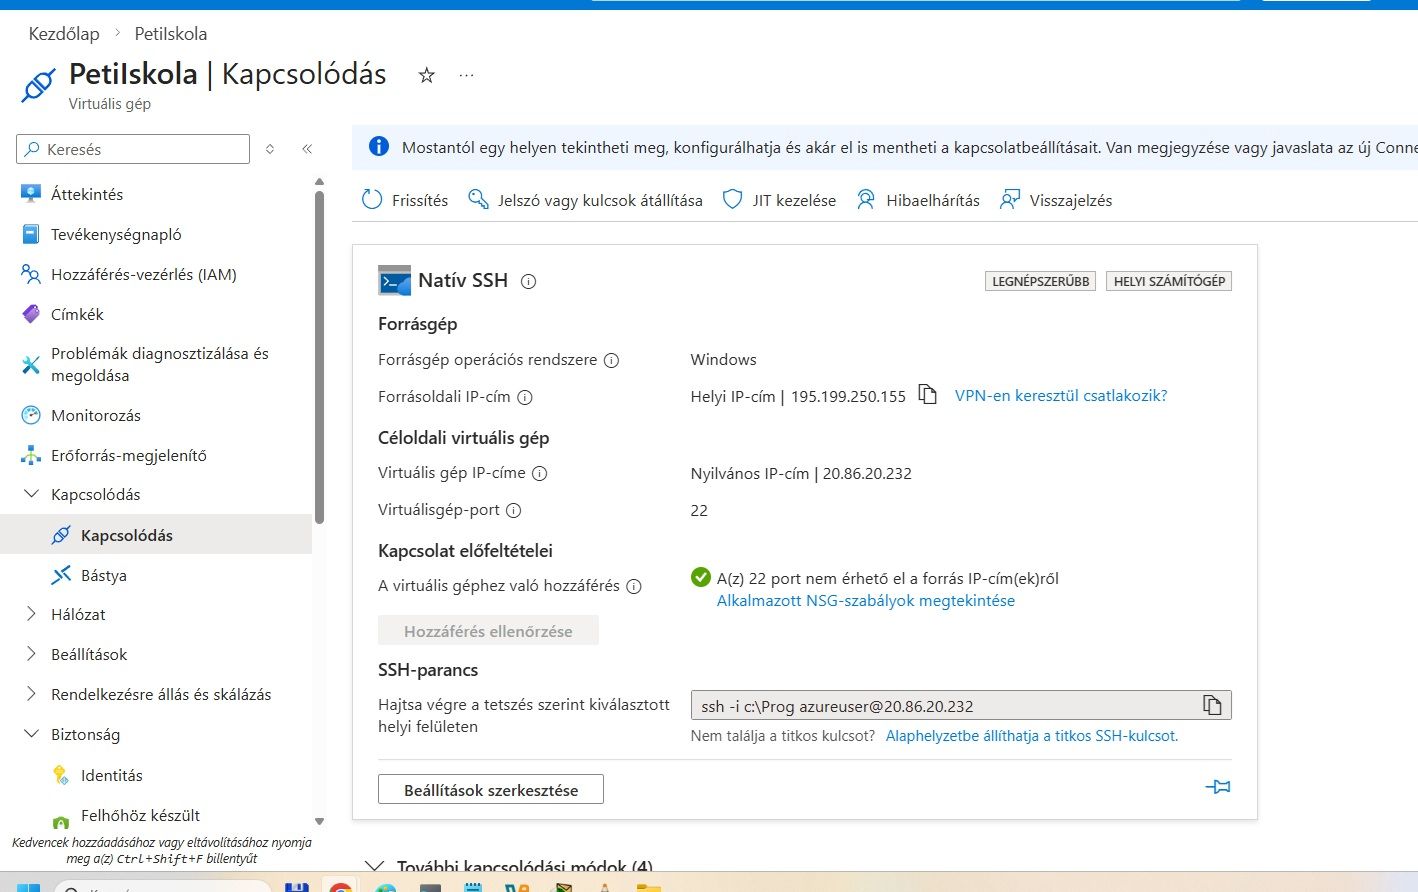Click Frissítés refresh toolbar button
1418x892 pixels.
pyautogui.click(x=405, y=200)
